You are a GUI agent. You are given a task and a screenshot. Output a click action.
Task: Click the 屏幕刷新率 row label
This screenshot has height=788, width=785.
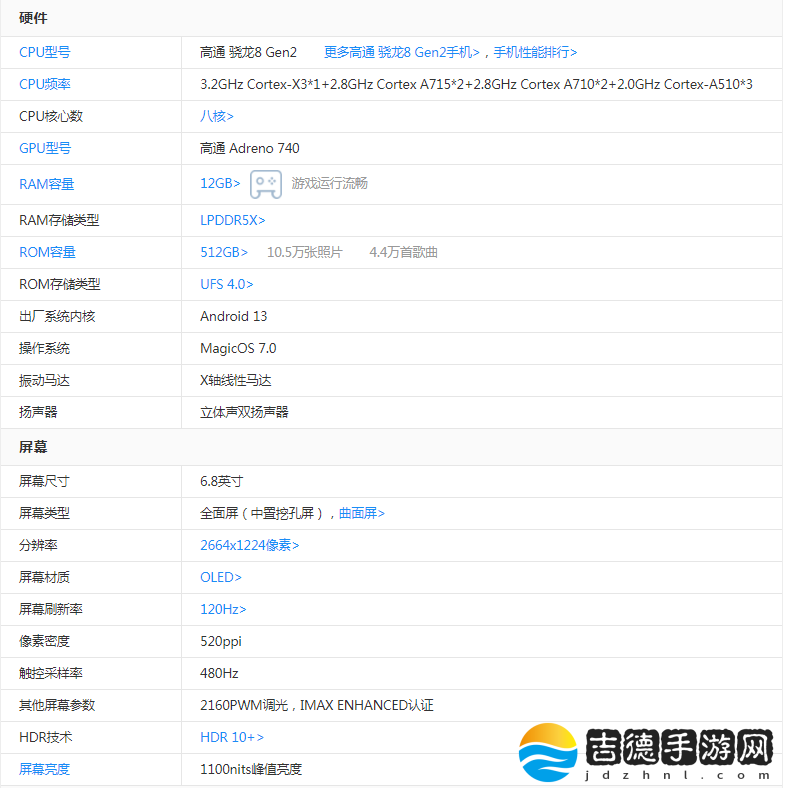(51, 610)
